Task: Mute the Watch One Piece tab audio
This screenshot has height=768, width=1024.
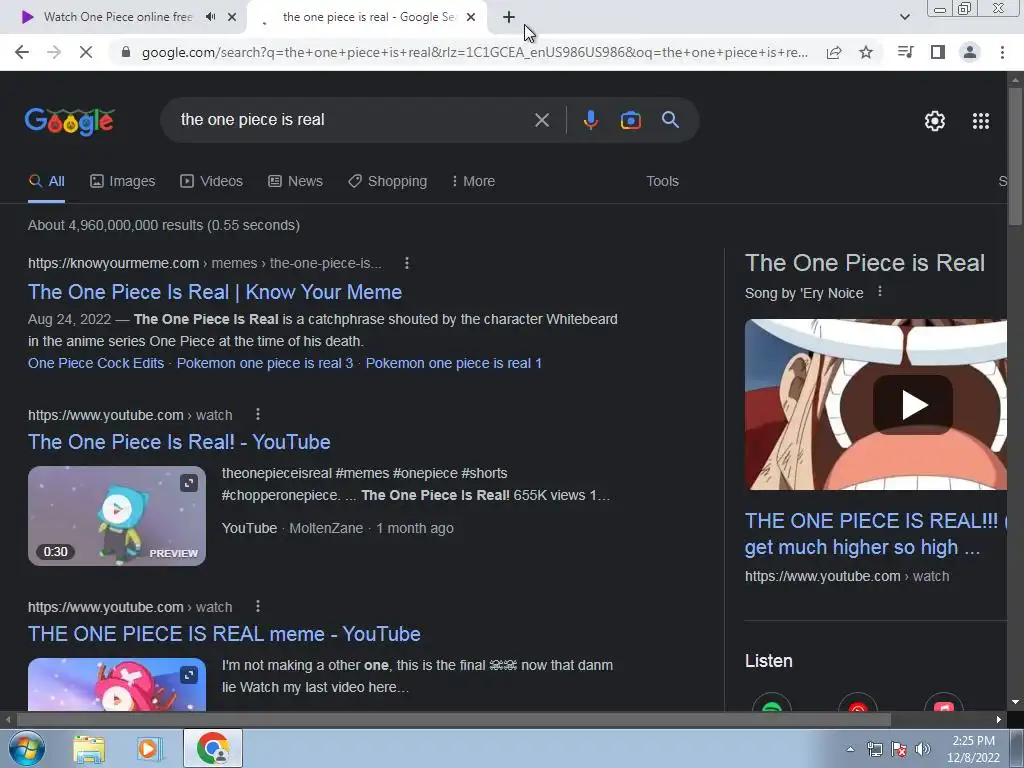Action: (x=210, y=17)
